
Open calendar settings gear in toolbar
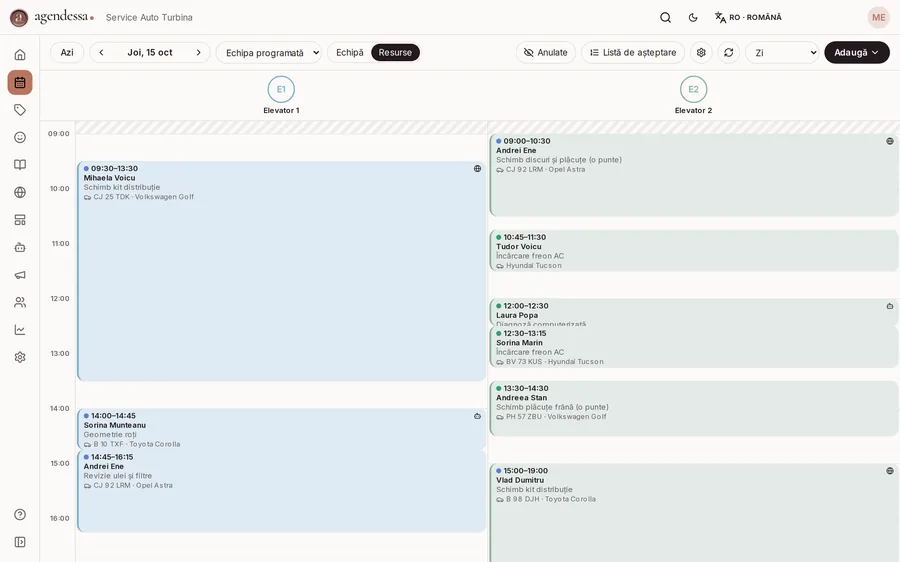coord(701,52)
